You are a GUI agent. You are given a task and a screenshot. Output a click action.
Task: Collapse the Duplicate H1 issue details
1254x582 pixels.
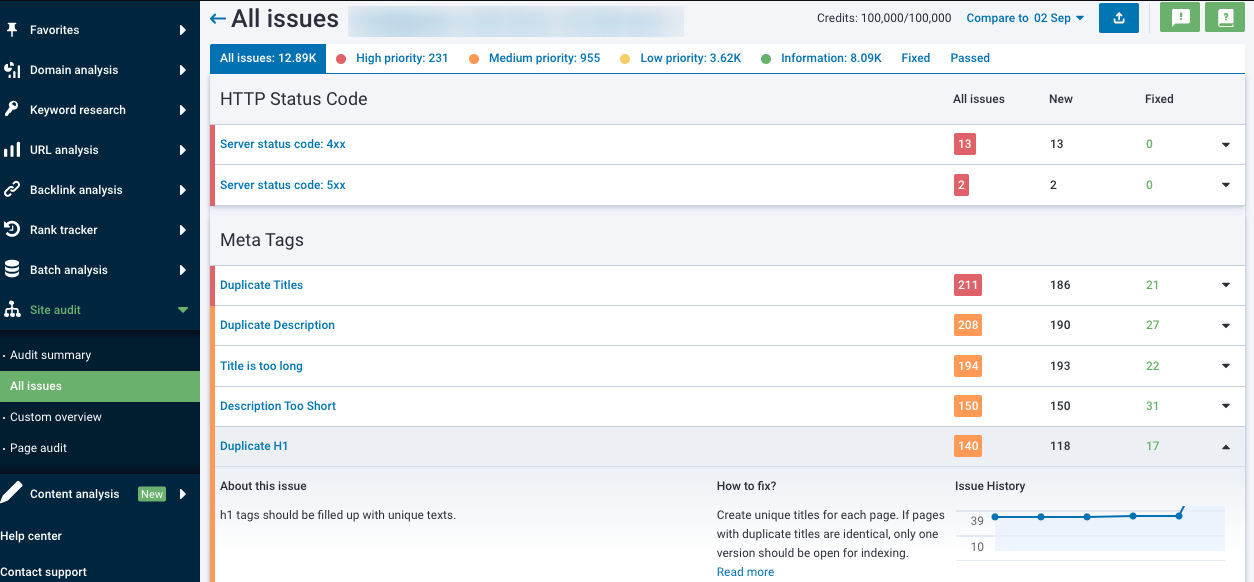[1226, 447]
